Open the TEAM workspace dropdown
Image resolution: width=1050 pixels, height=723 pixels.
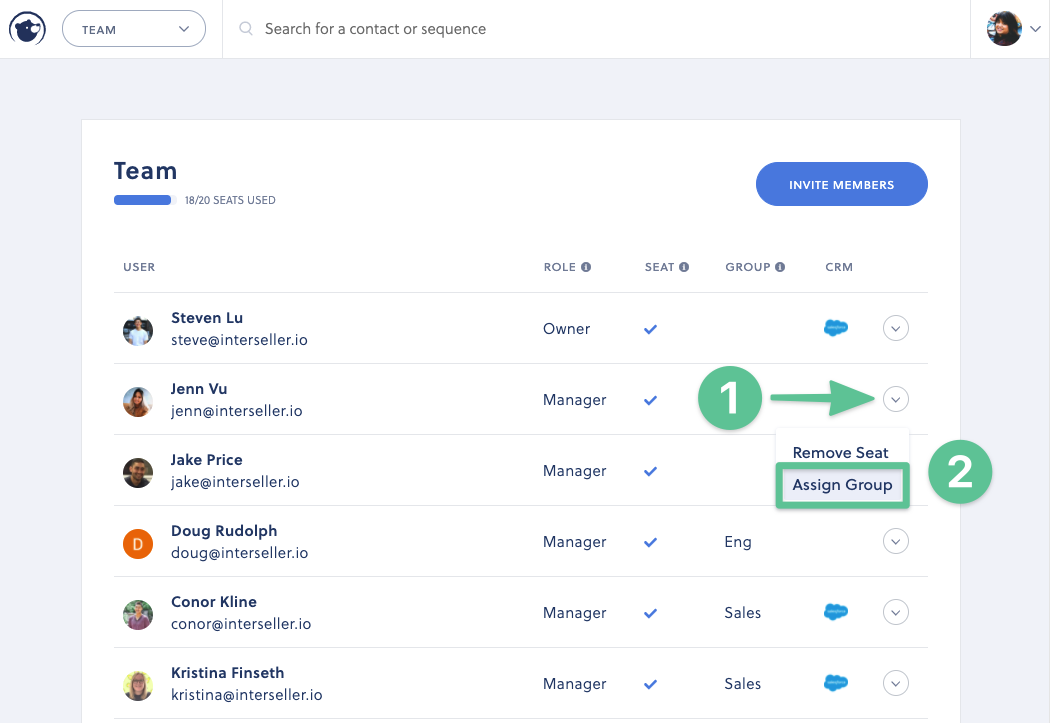coord(133,28)
